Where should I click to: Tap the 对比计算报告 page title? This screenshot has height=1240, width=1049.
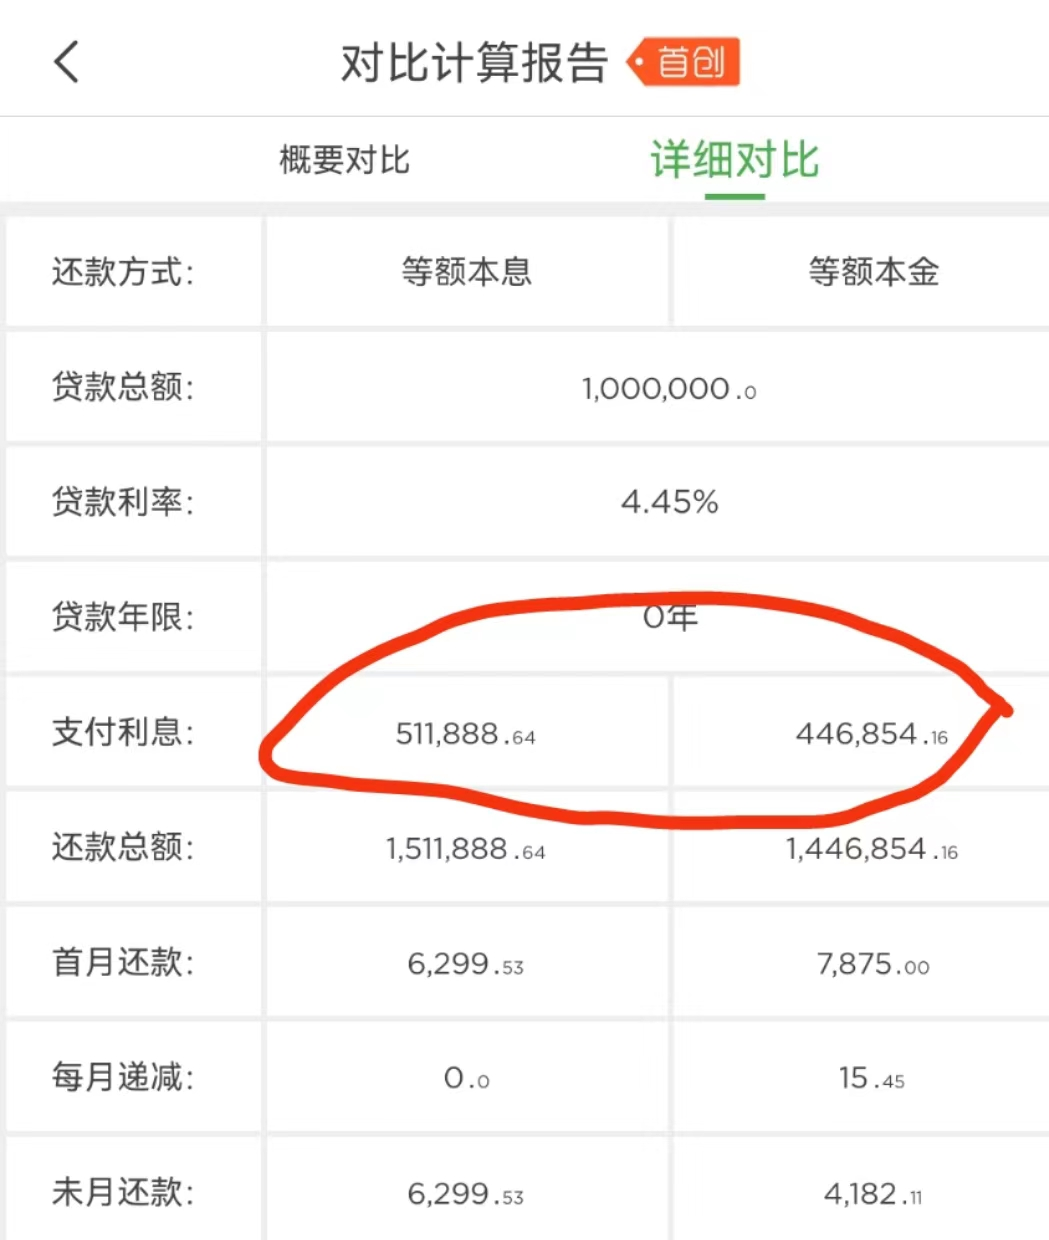pos(474,63)
